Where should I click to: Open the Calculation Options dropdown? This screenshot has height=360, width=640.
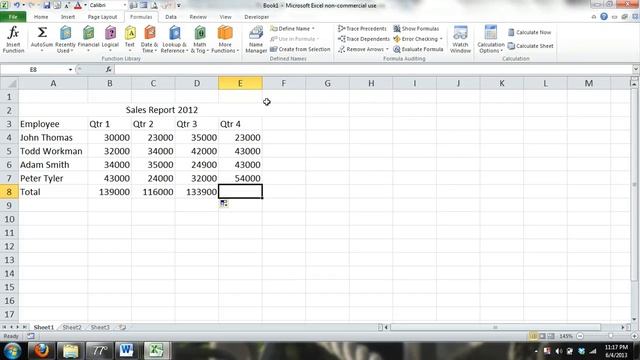pyautogui.click(x=491, y=39)
